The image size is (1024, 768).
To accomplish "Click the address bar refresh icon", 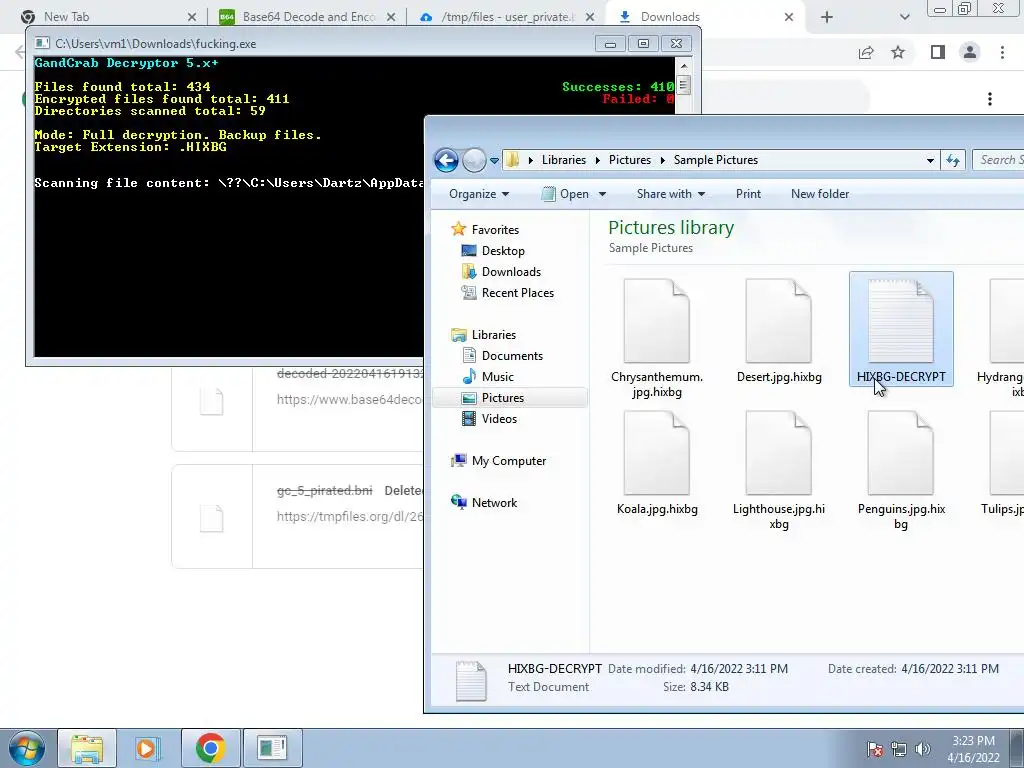I will 953,160.
